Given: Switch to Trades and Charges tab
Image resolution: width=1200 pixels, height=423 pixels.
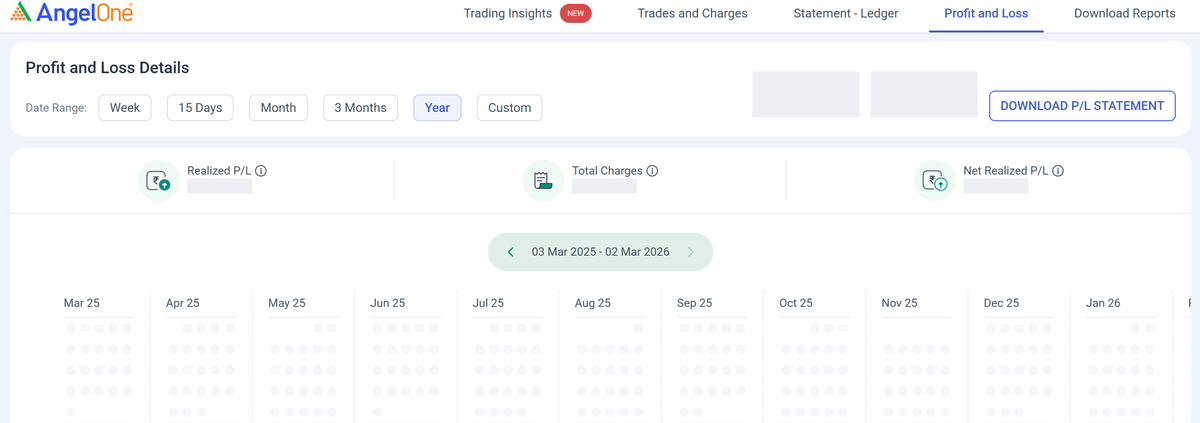Looking at the screenshot, I should click(x=692, y=14).
